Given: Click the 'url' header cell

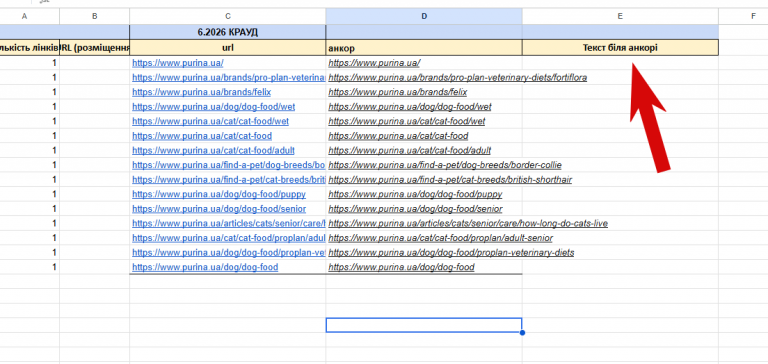Looking at the screenshot, I should (x=228, y=48).
